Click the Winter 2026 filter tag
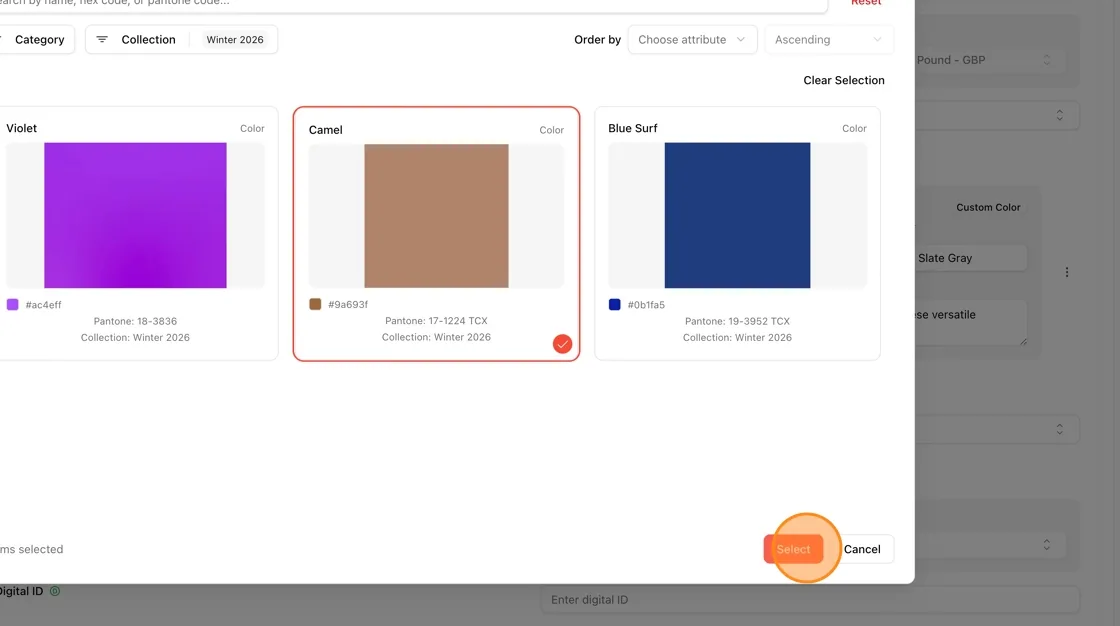This screenshot has width=1120, height=626. (x=235, y=39)
